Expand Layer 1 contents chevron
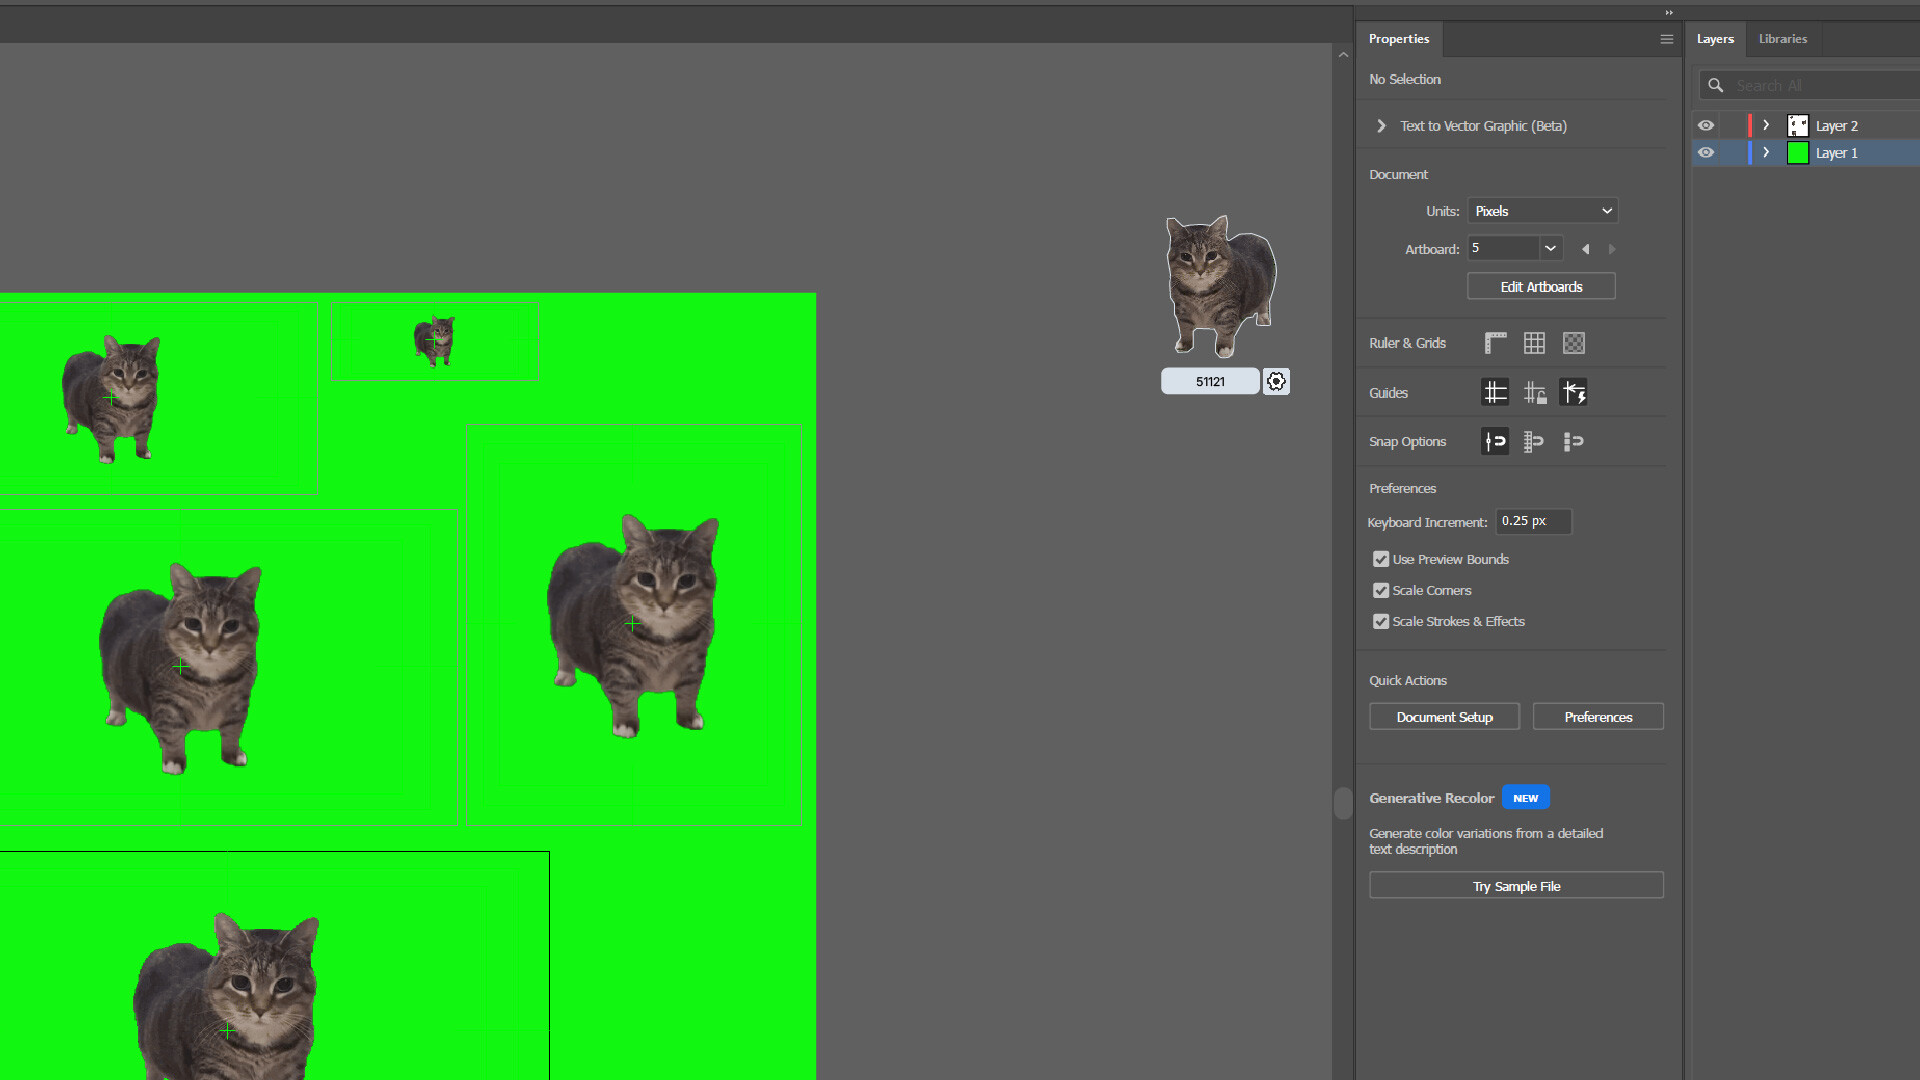The width and height of the screenshot is (1920, 1080). point(1766,152)
